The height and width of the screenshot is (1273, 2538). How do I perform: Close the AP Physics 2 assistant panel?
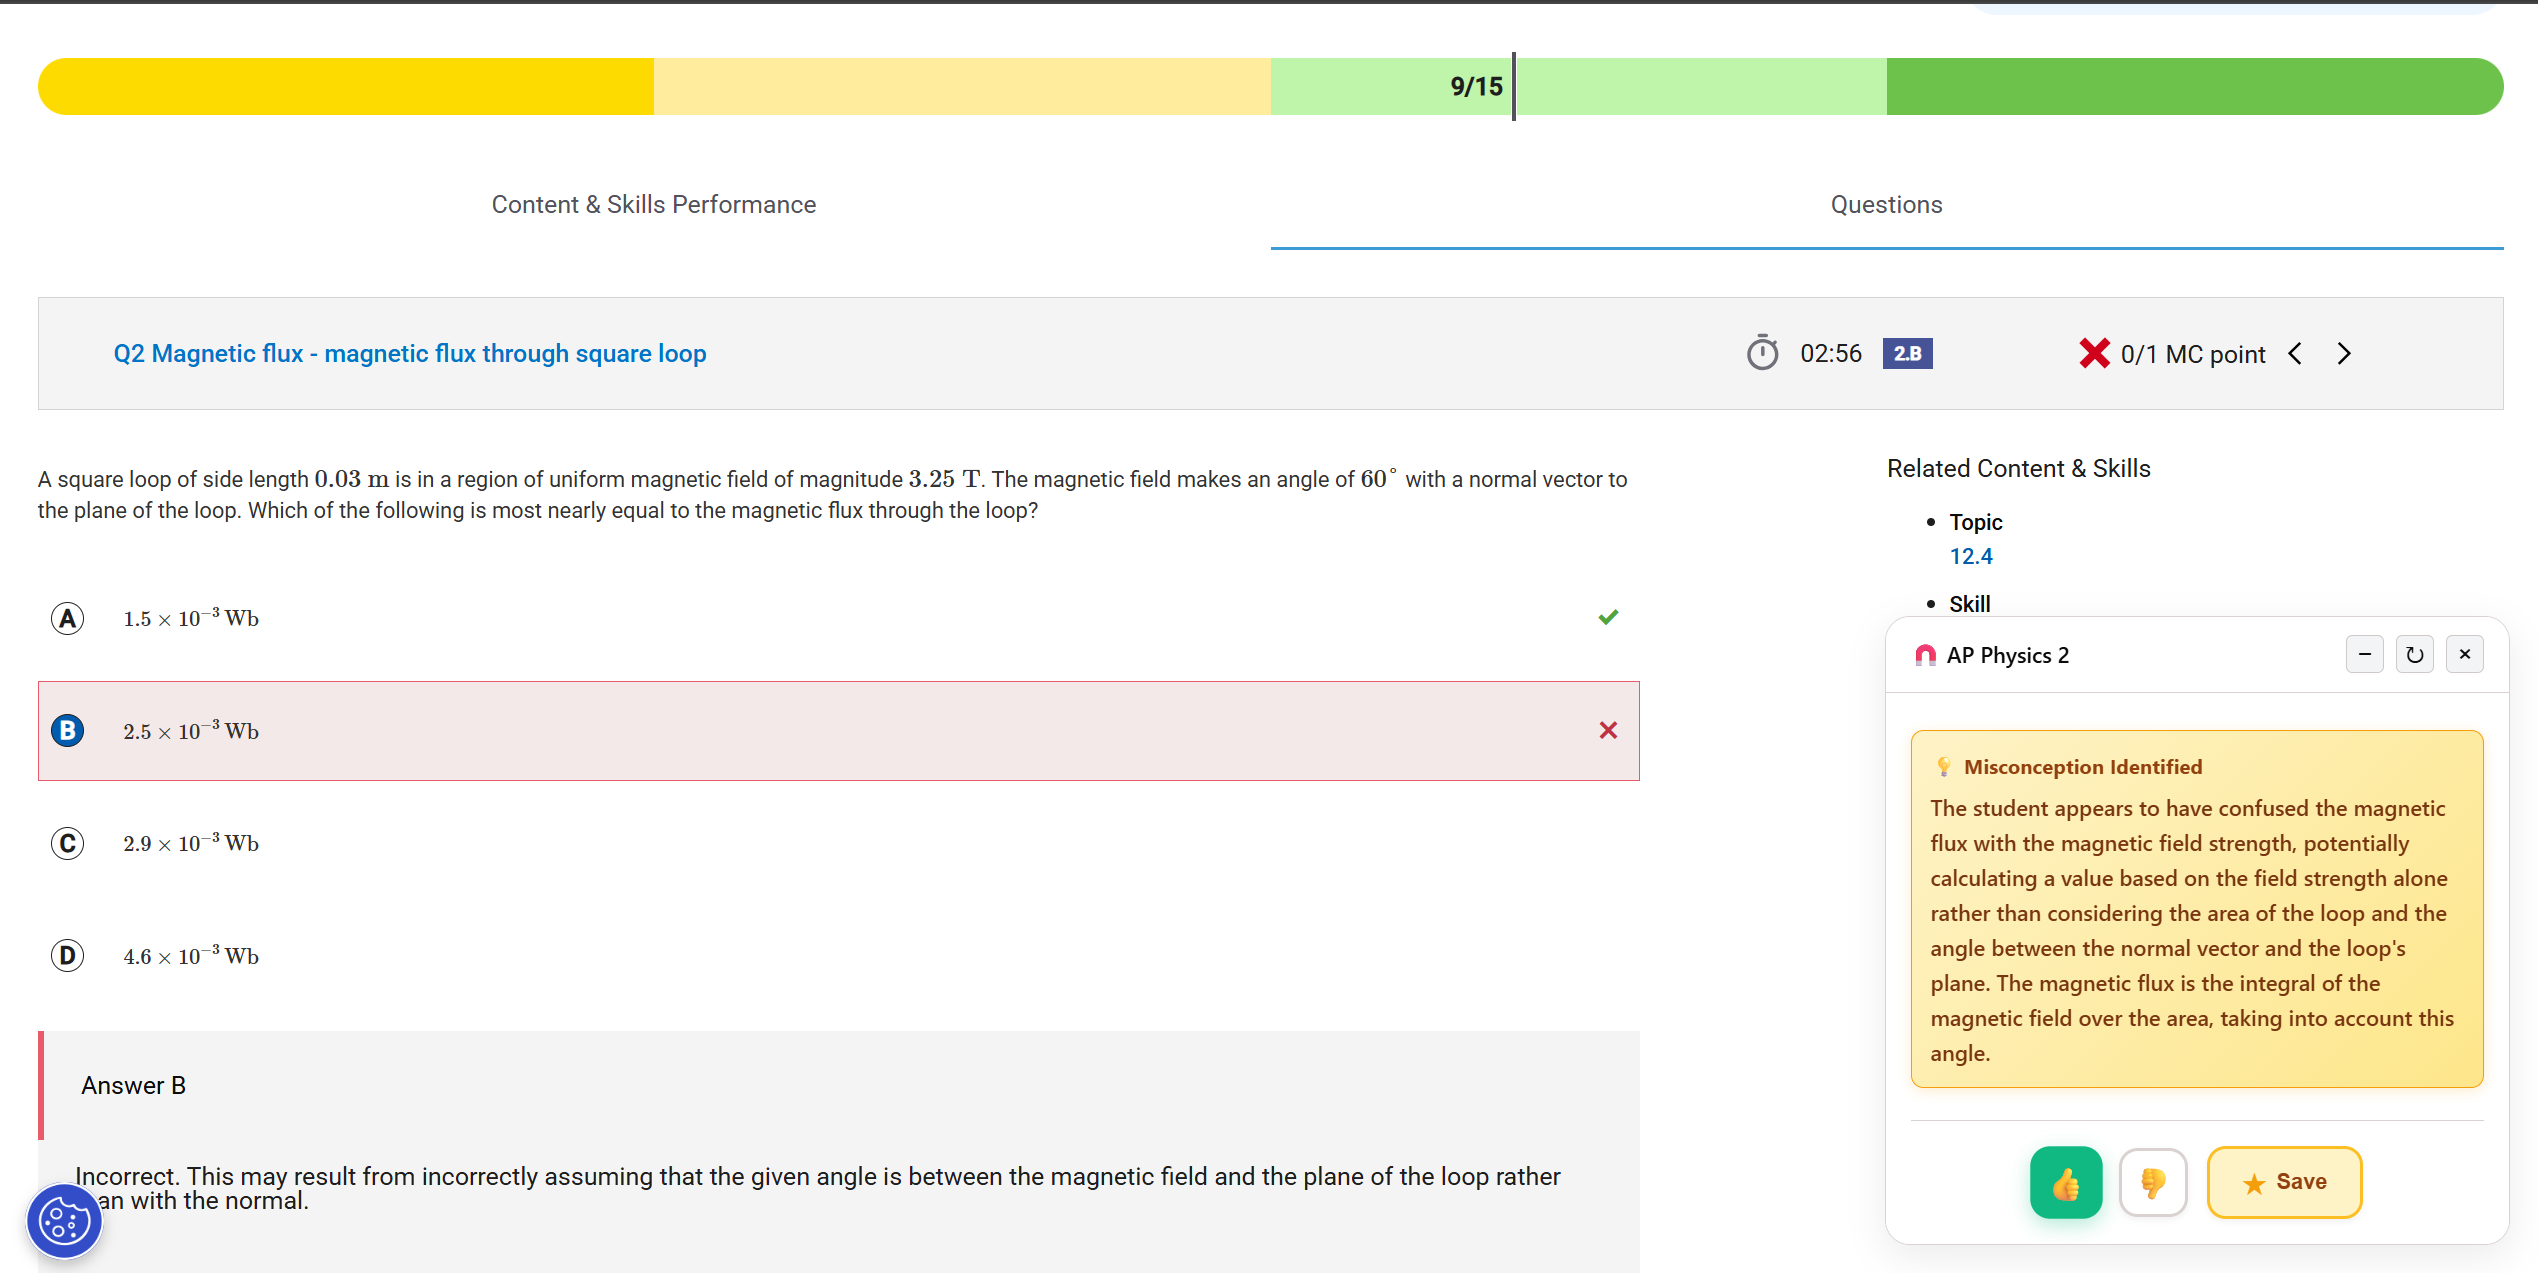pyautogui.click(x=2464, y=655)
